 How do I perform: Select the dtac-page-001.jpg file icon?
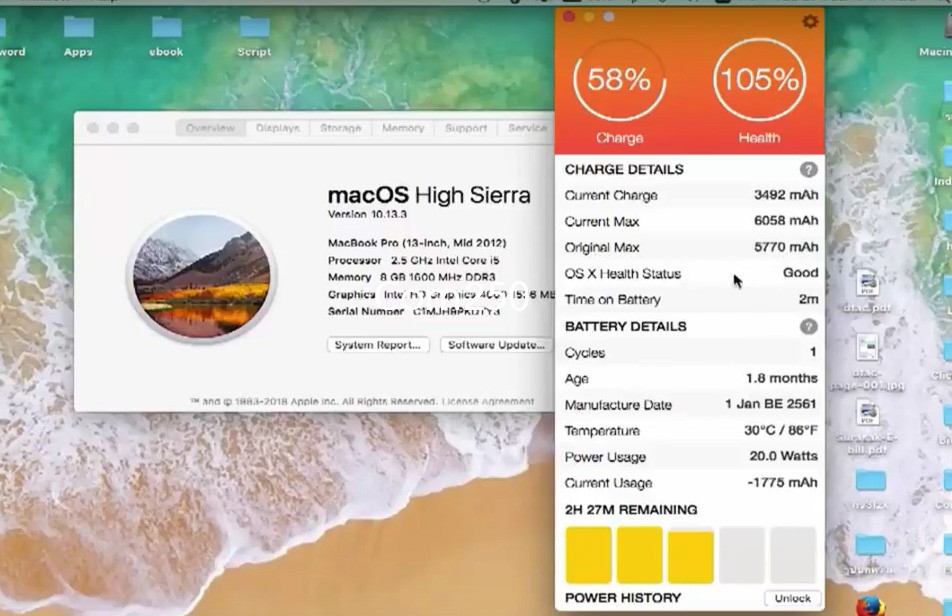pyautogui.click(x=867, y=349)
